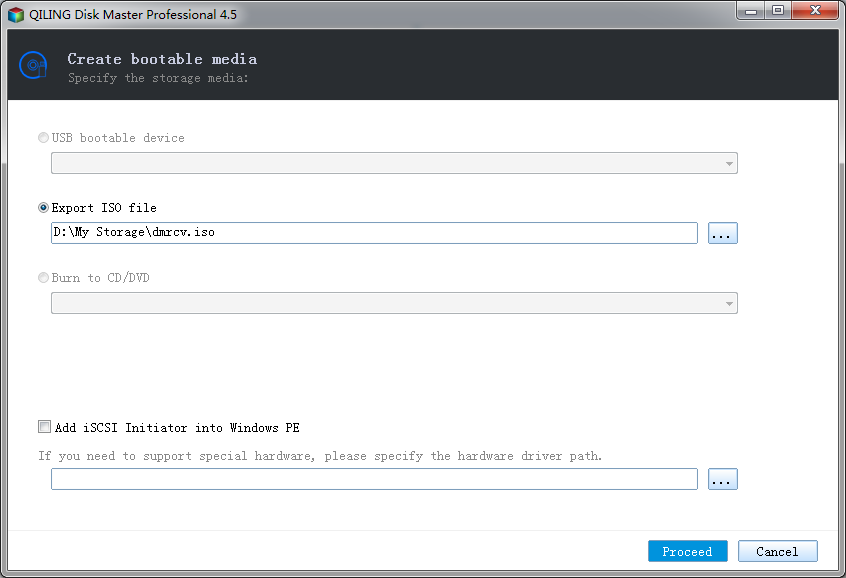The height and width of the screenshot is (578, 846).
Task: Maximize the QILING Disk Master window
Action: coord(777,11)
